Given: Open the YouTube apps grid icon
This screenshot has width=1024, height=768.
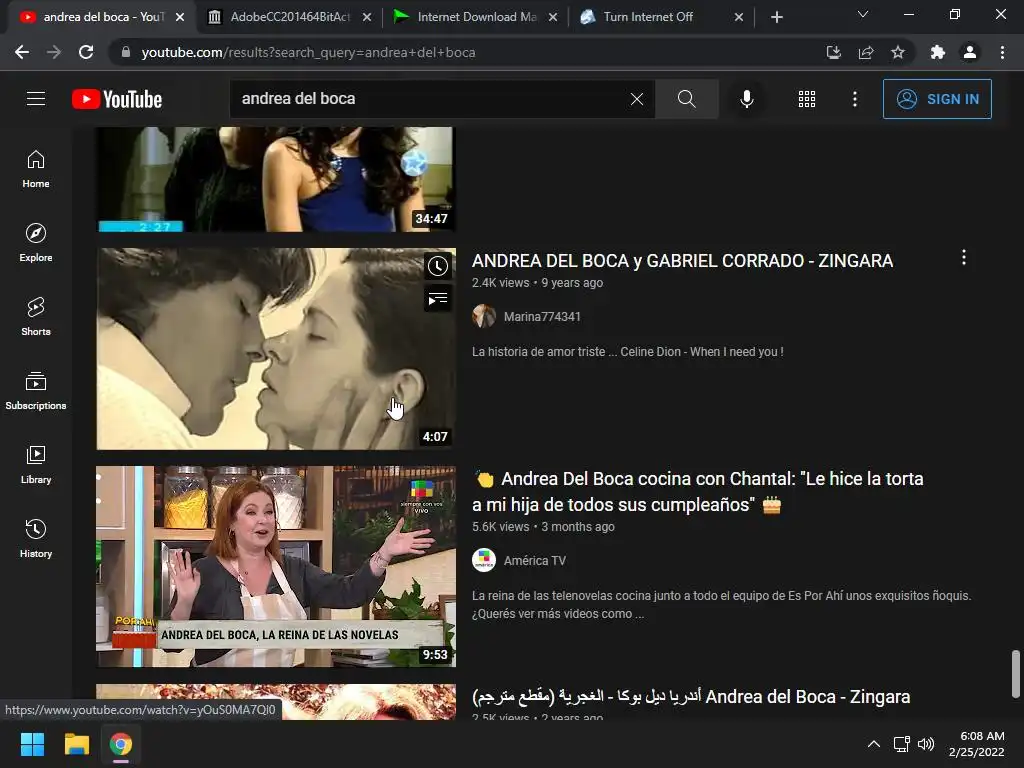Looking at the screenshot, I should (807, 99).
